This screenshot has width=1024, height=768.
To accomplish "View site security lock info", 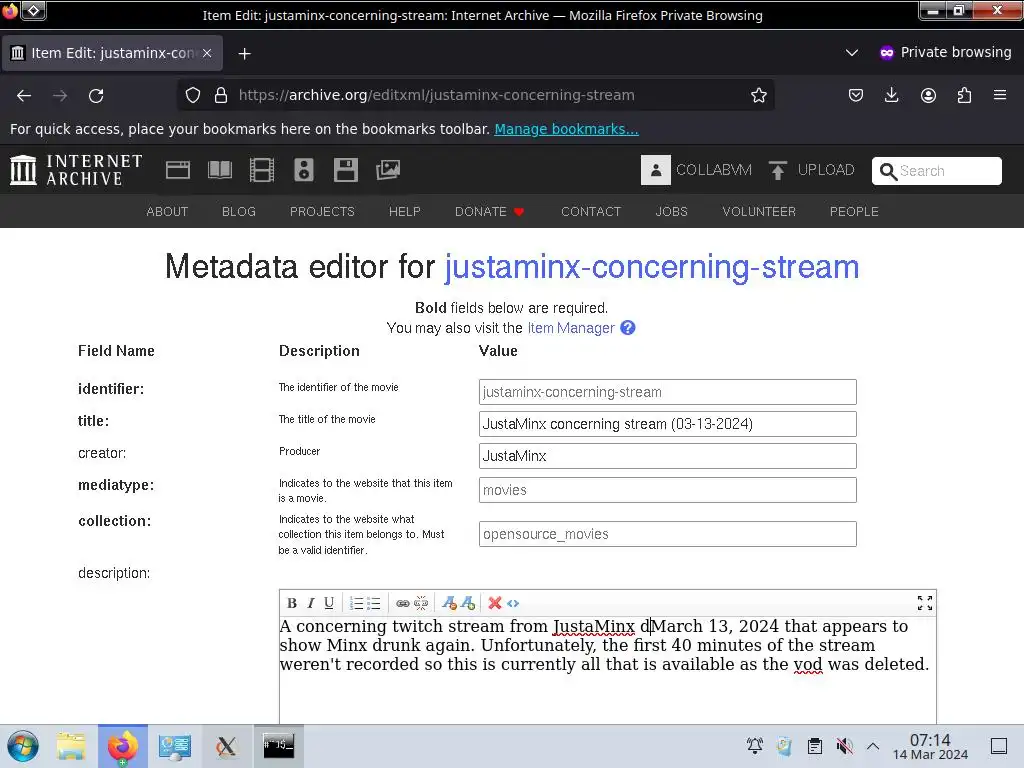I will pos(221,95).
